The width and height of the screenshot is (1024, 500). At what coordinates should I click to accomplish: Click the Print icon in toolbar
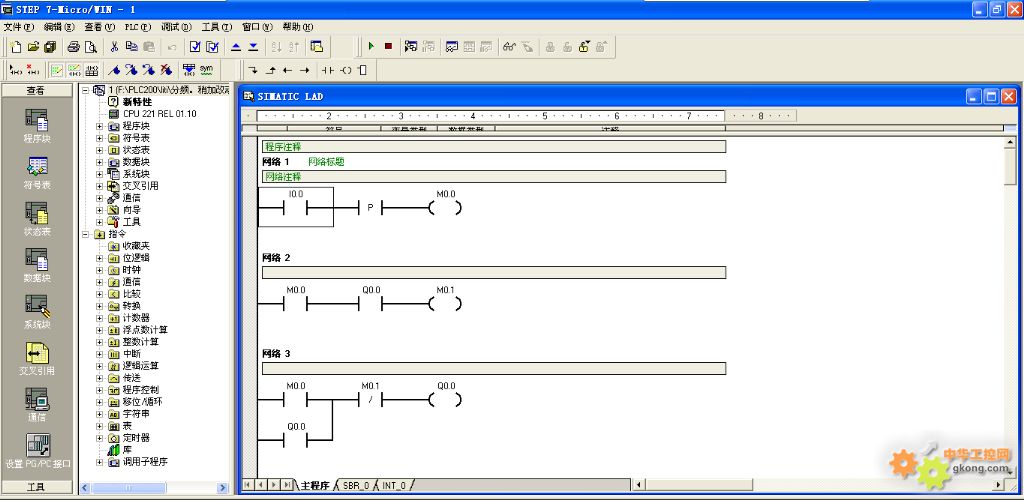[74, 47]
